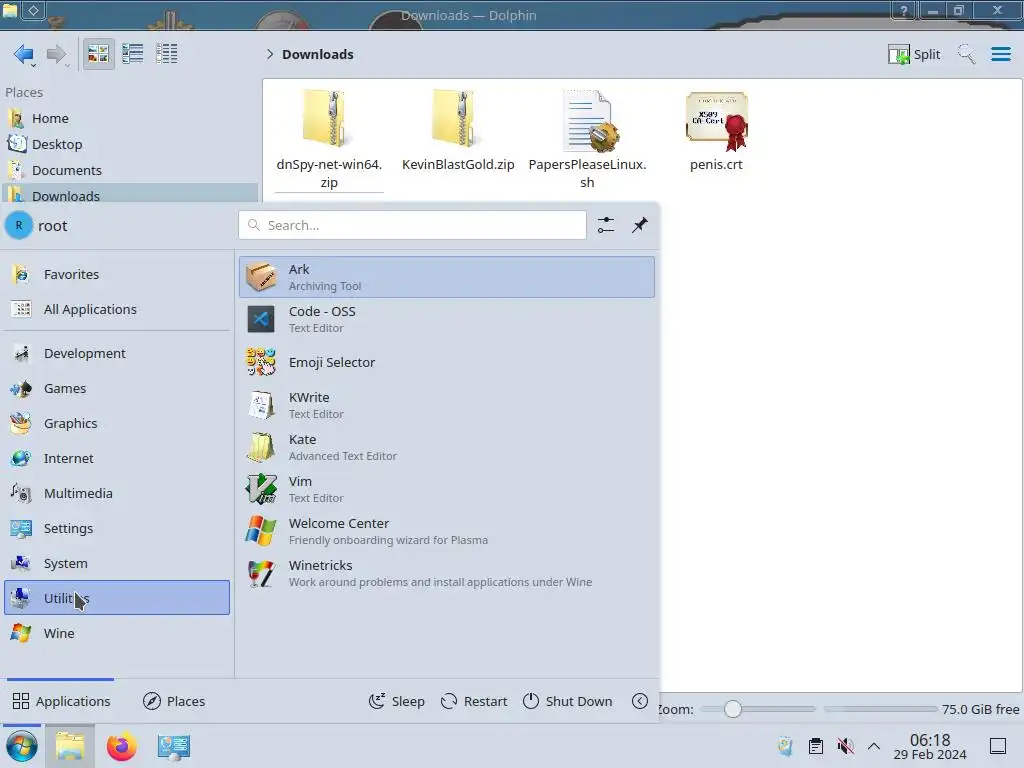
Task: Open launcher configure settings icon
Action: tap(605, 225)
